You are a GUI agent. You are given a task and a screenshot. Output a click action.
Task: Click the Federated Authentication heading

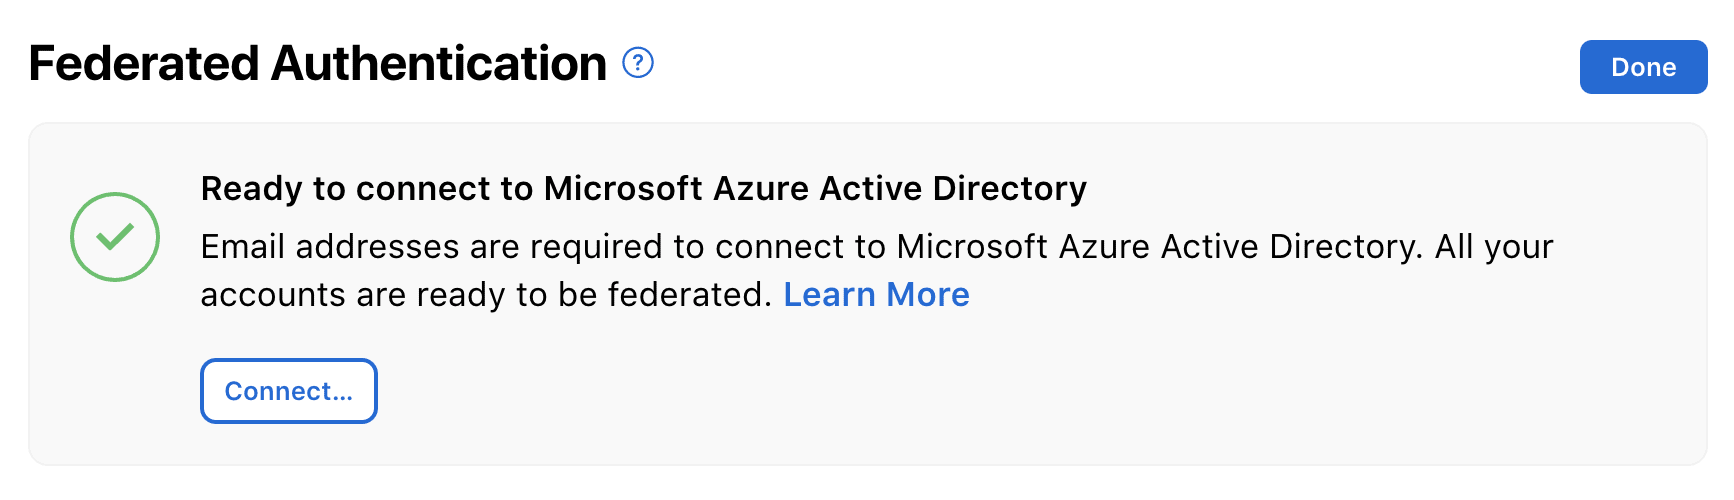click(318, 63)
